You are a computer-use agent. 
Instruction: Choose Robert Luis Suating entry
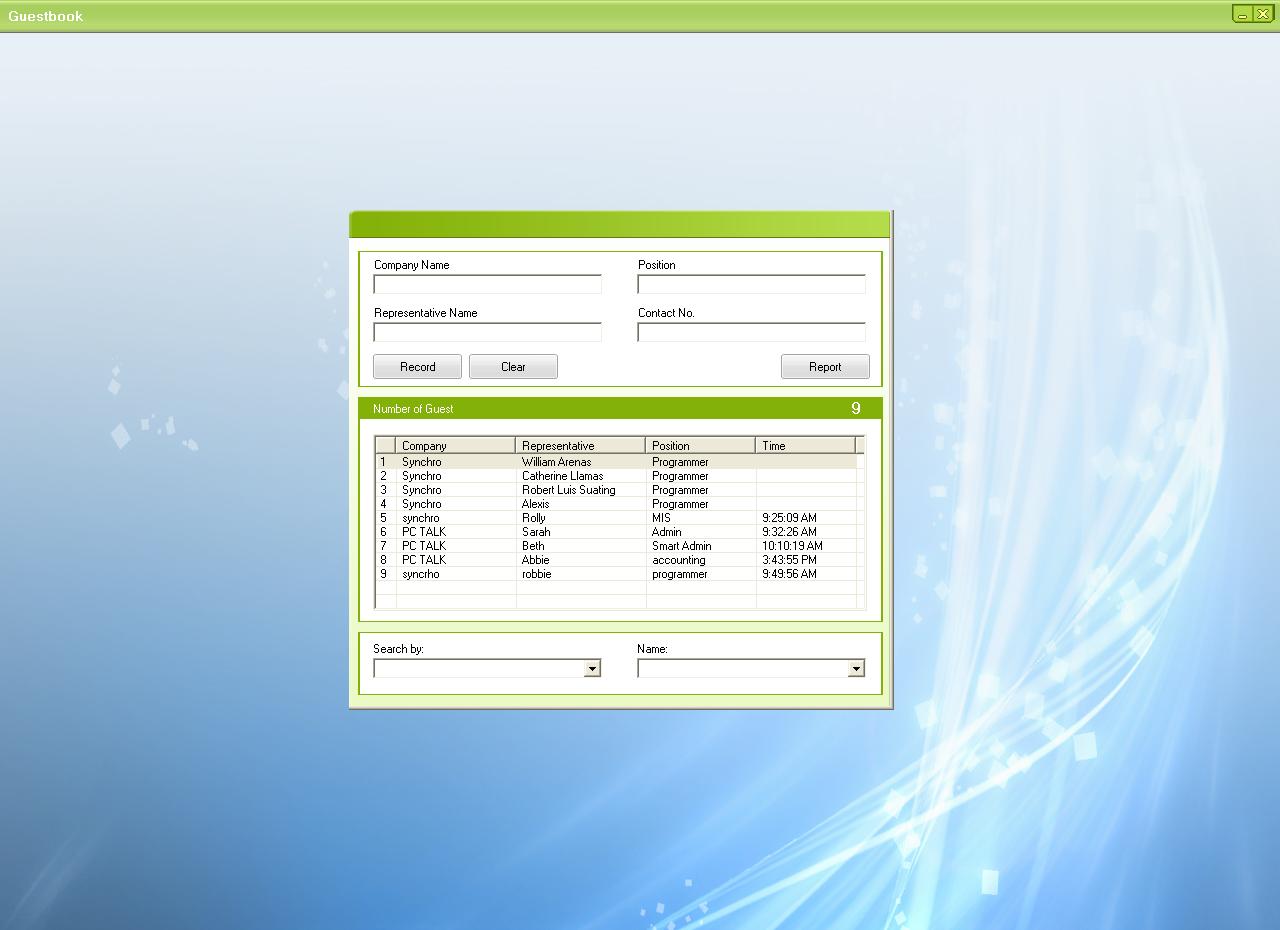pos(568,490)
